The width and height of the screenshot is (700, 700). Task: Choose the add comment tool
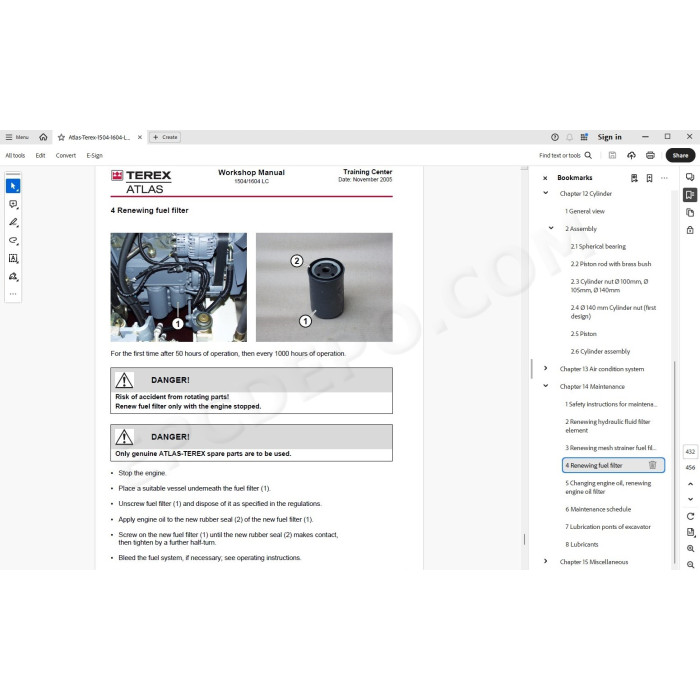13,204
